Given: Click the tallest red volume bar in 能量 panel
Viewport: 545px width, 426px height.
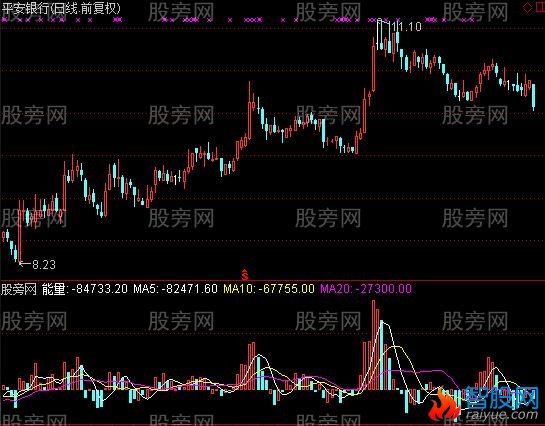Looking at the screenshot, I should tap(374, 345).
